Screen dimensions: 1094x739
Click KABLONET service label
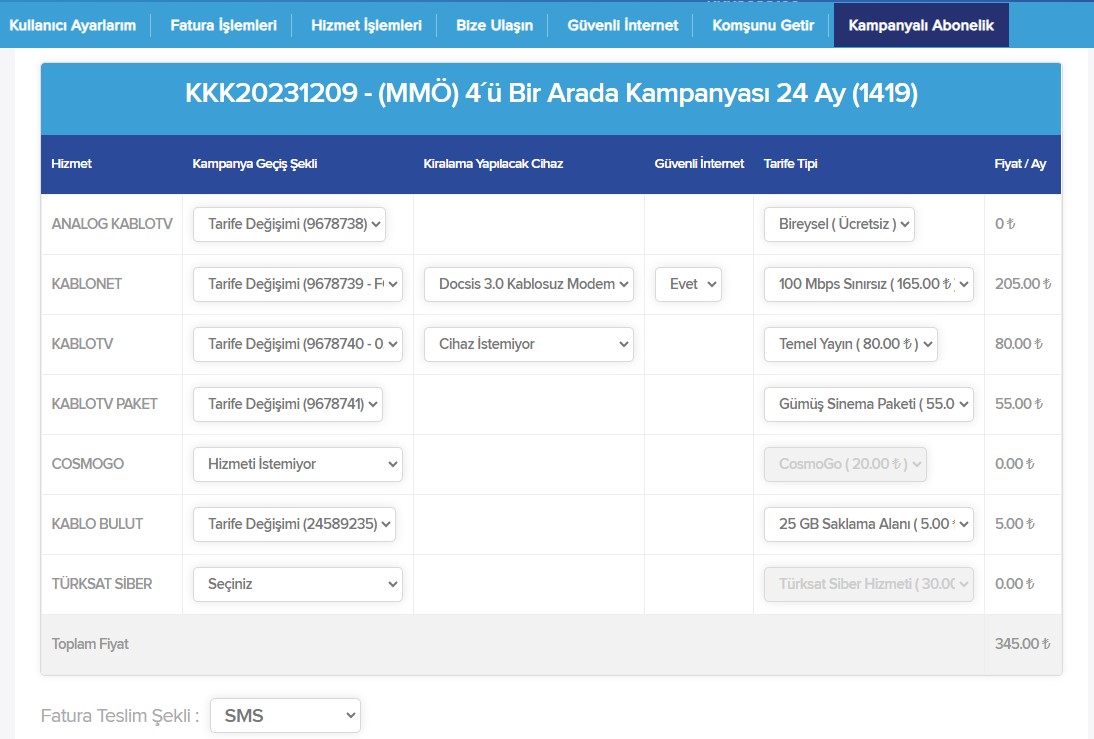(87, 284)
